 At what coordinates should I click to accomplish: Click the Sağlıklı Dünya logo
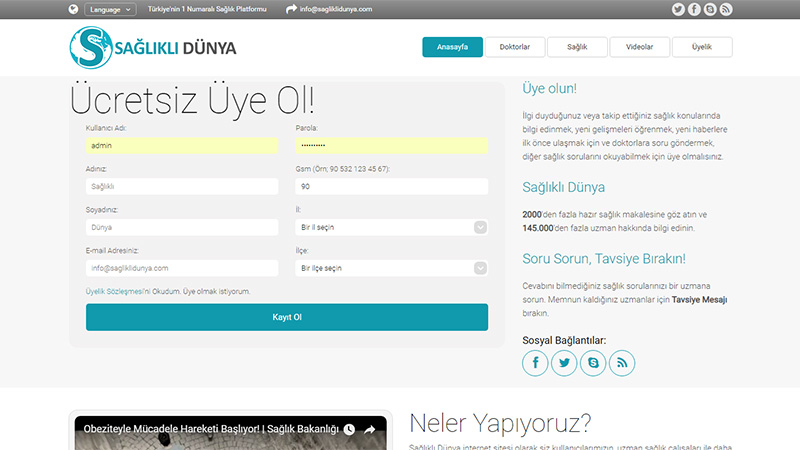pos(153,47)
